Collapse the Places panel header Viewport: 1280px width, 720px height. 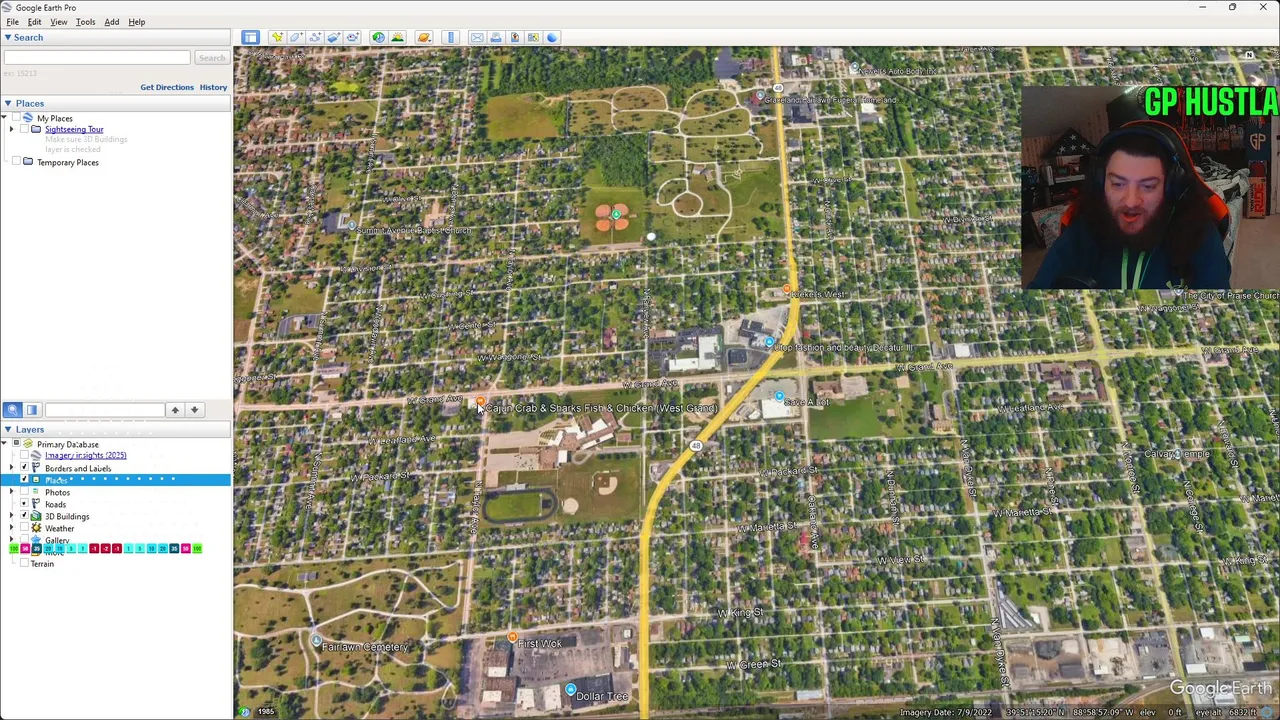[7, 103]
